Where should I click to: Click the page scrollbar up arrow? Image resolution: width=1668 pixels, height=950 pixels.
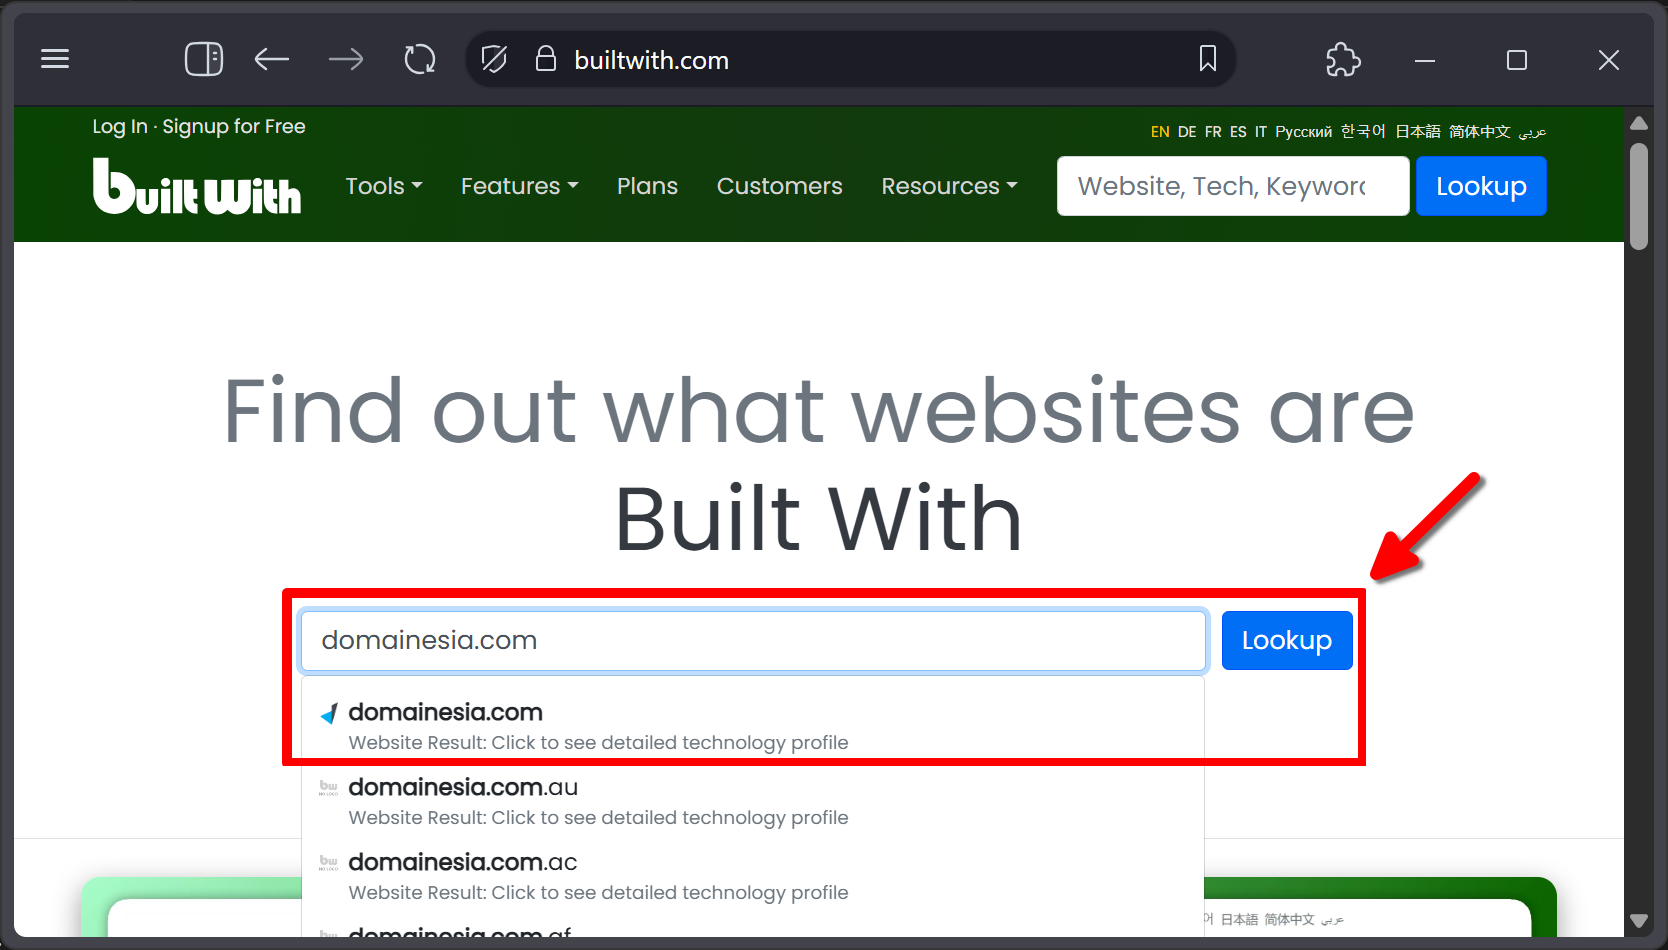[1638, 124]
